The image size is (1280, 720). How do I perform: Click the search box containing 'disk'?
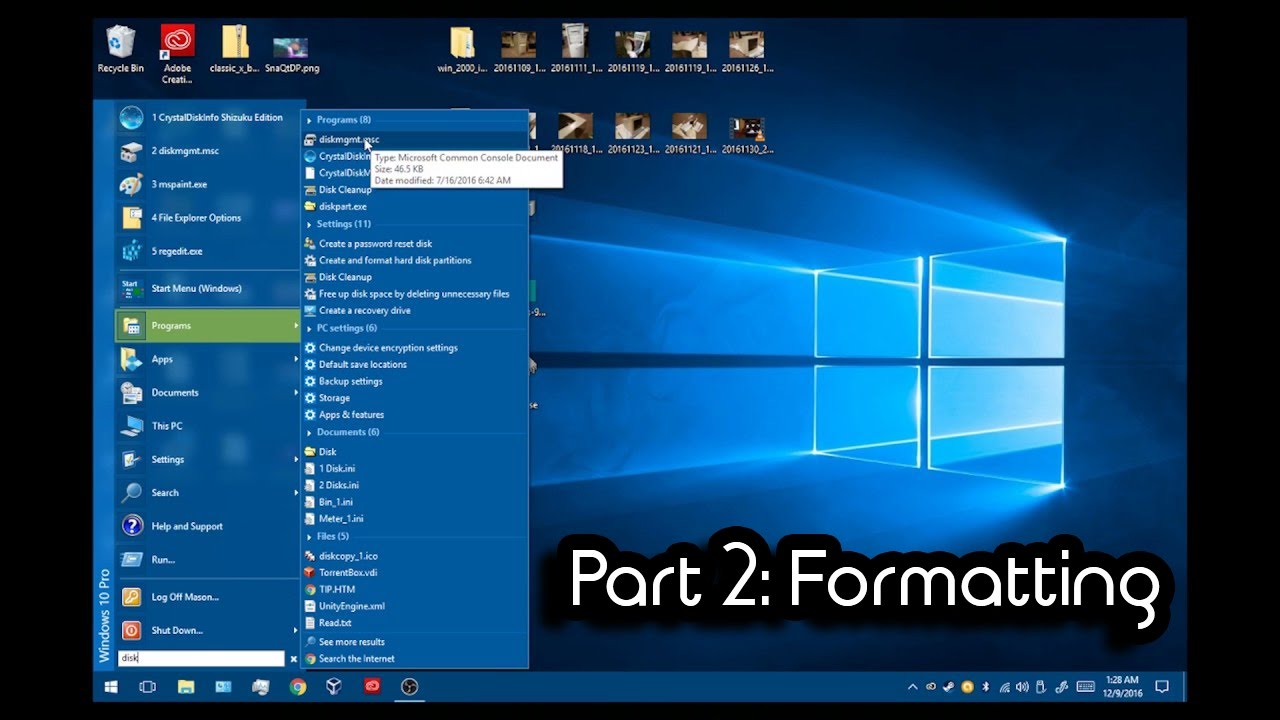pos(201,659)
